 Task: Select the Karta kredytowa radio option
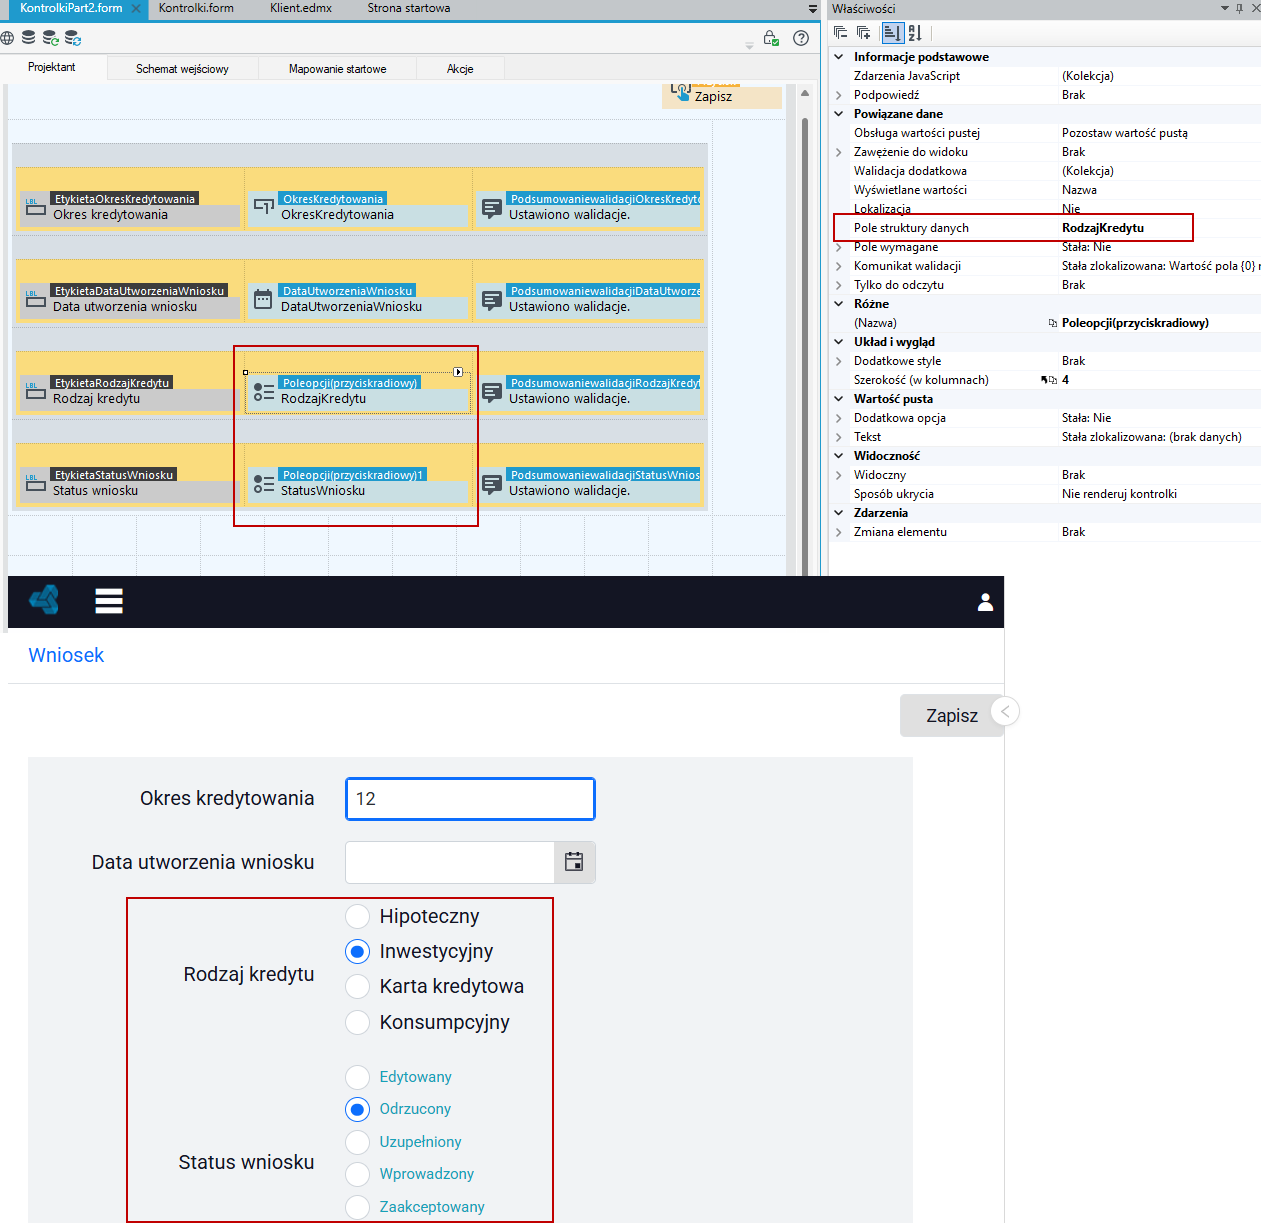click(x=357, y=986)
